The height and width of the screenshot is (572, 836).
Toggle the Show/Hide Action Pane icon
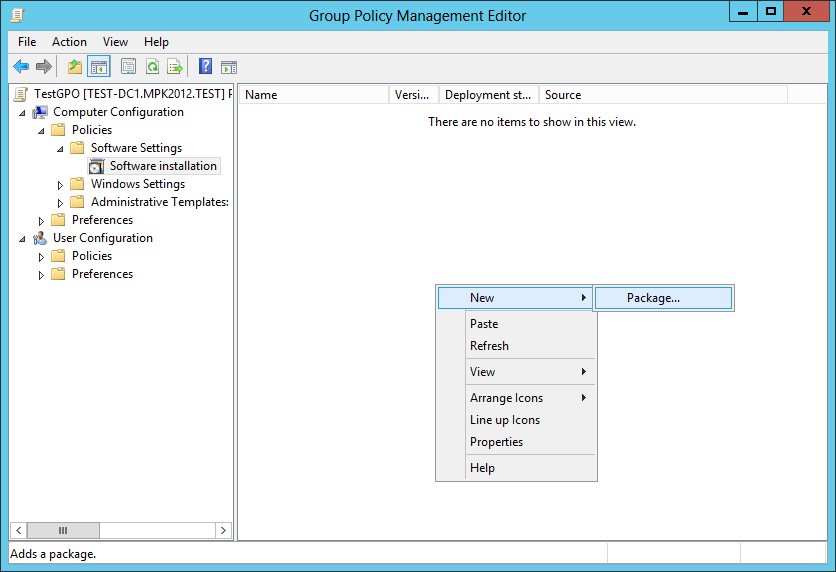[229, 67]
